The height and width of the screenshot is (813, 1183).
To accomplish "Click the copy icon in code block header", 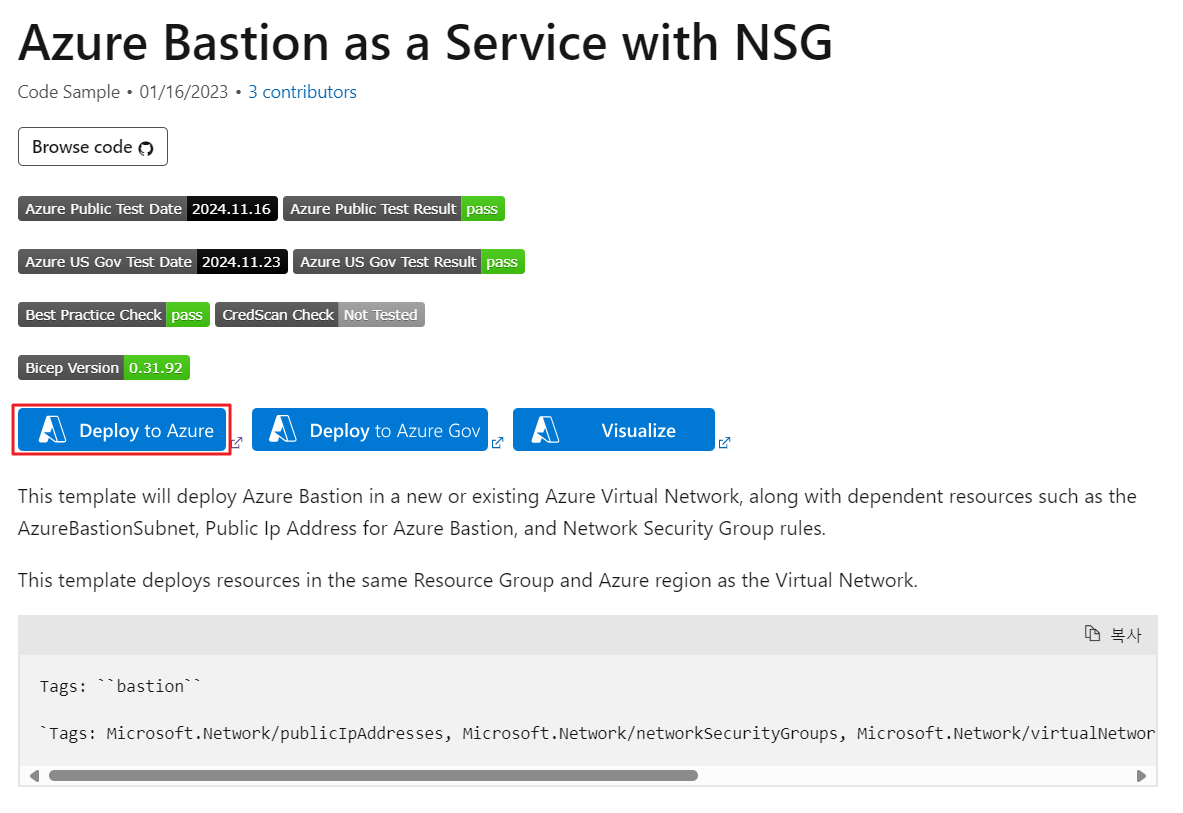I will tap(1092, 634).
